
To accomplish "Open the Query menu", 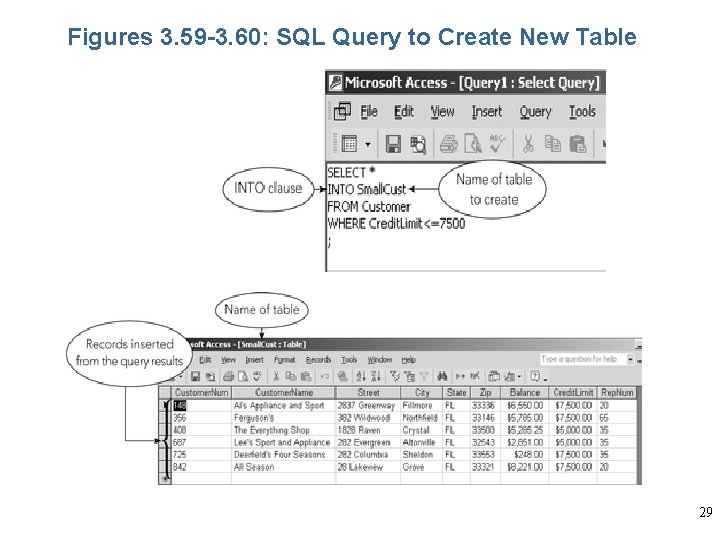I will [535, 112].
